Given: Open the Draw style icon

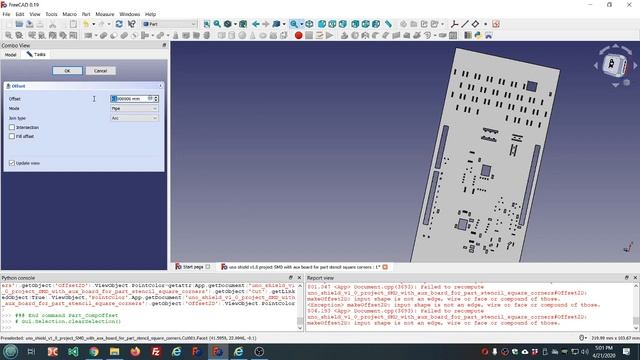Looking at the screenshot, I should pyautogui.click(x=228, y=24).
